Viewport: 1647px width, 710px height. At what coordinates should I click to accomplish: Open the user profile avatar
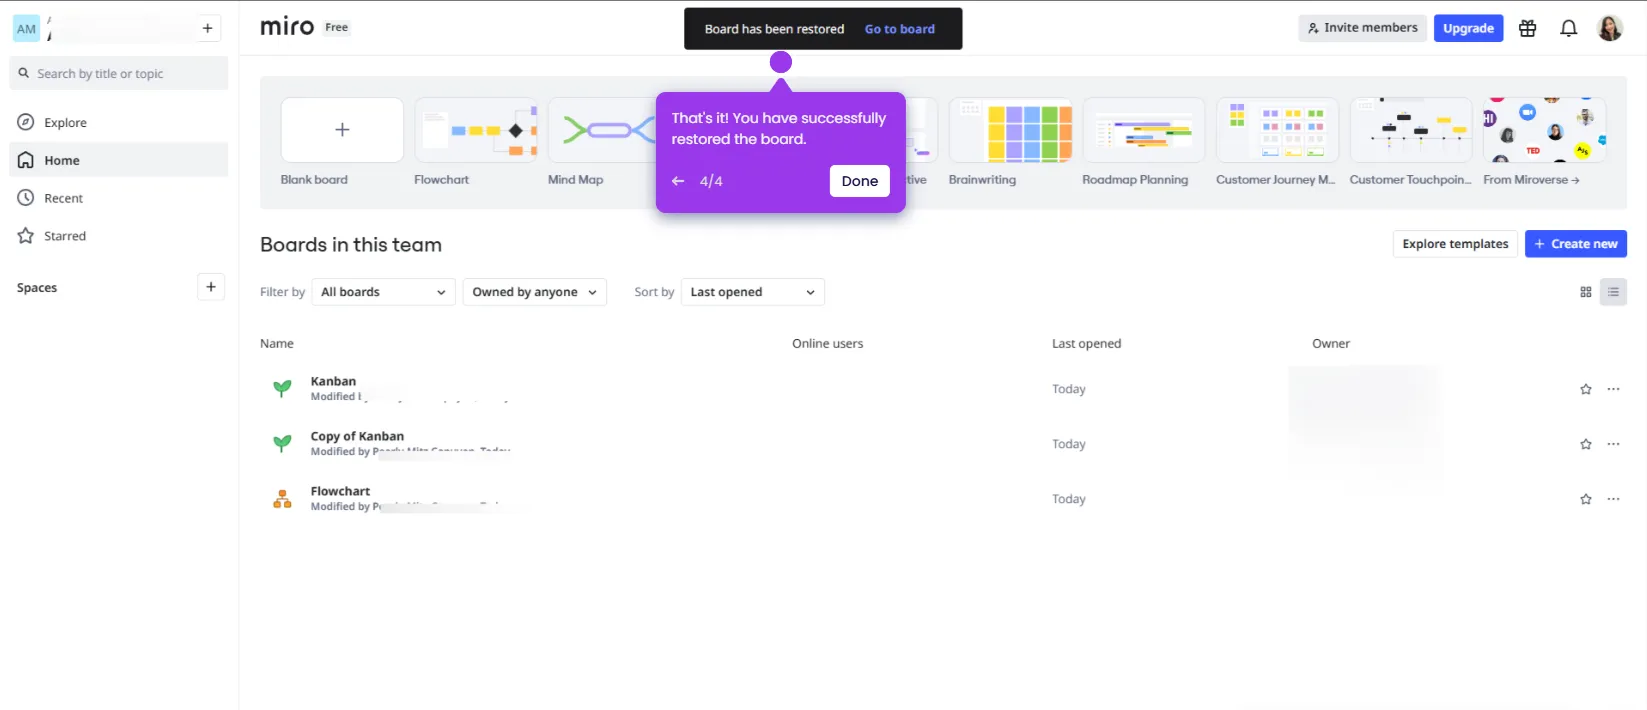click(x=1610, y=28)
